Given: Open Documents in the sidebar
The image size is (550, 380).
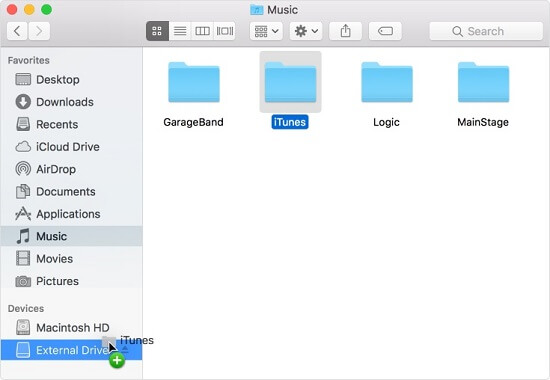Looking at the screenshot, I should click(72, 192).
